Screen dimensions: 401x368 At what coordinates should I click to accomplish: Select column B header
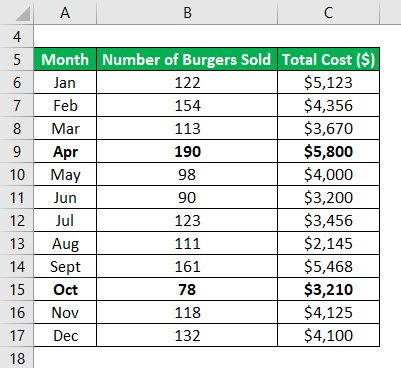(x=187, y=12)
